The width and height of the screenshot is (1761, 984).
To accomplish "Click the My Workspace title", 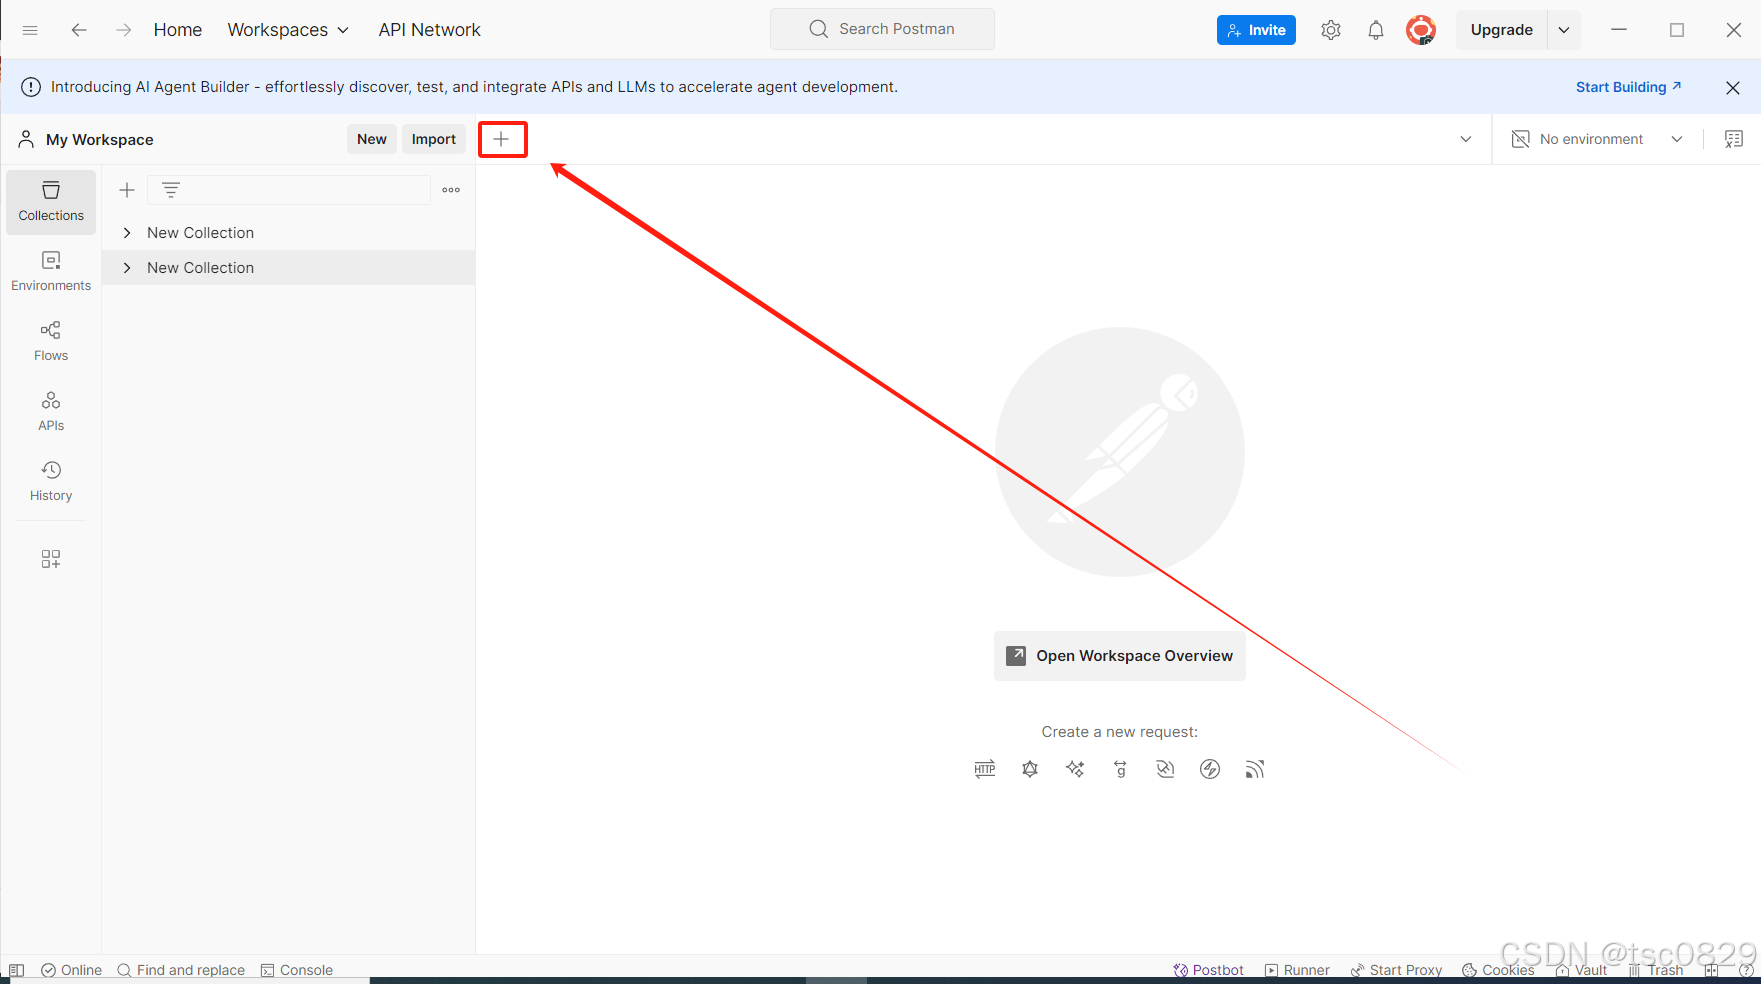I will coord(99,140).
